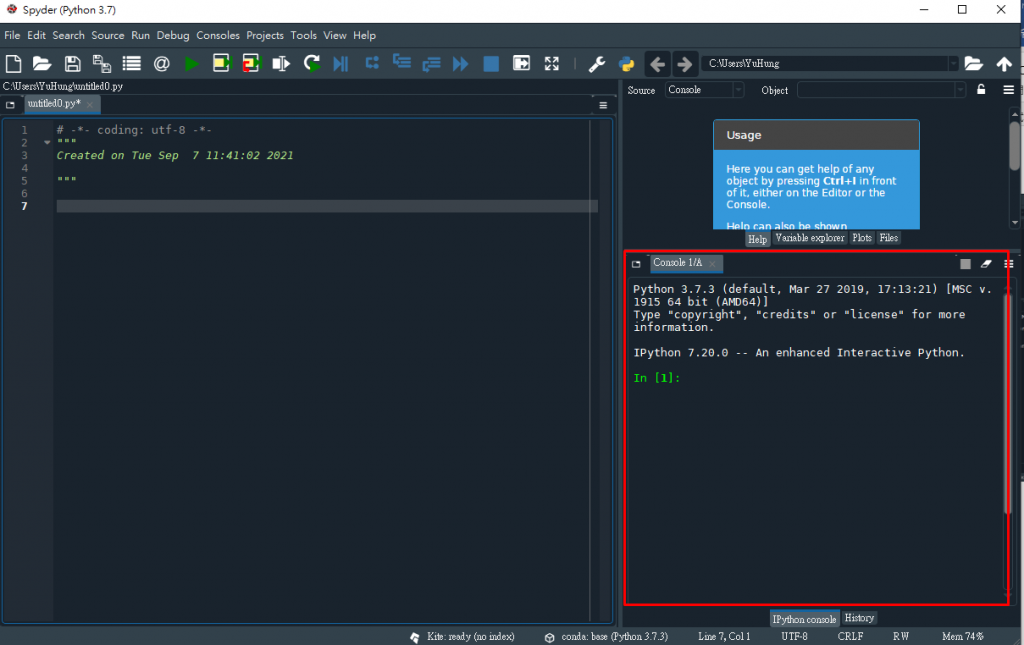The width and height of the screenshot is (1024, 645).
Task: Open the Consoles menu
Action: coord(218,35)
